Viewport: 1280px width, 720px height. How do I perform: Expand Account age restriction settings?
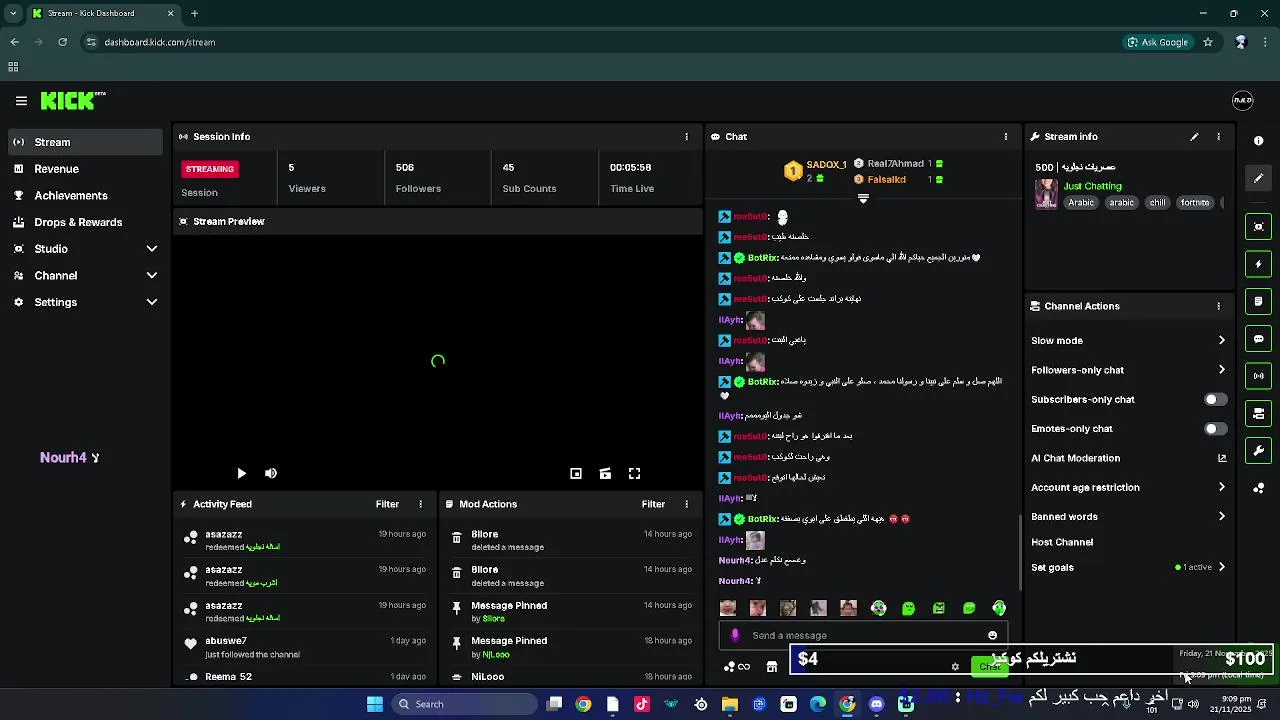[1129, 487]
